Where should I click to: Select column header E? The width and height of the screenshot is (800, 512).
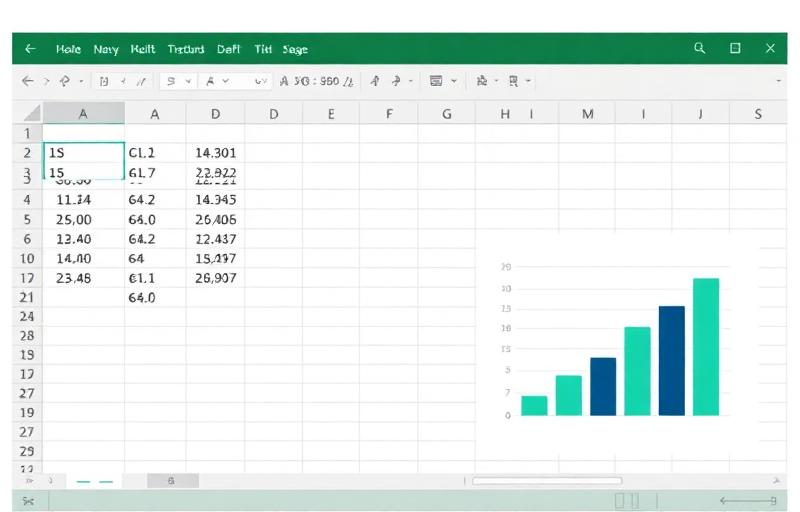point(331,114)
